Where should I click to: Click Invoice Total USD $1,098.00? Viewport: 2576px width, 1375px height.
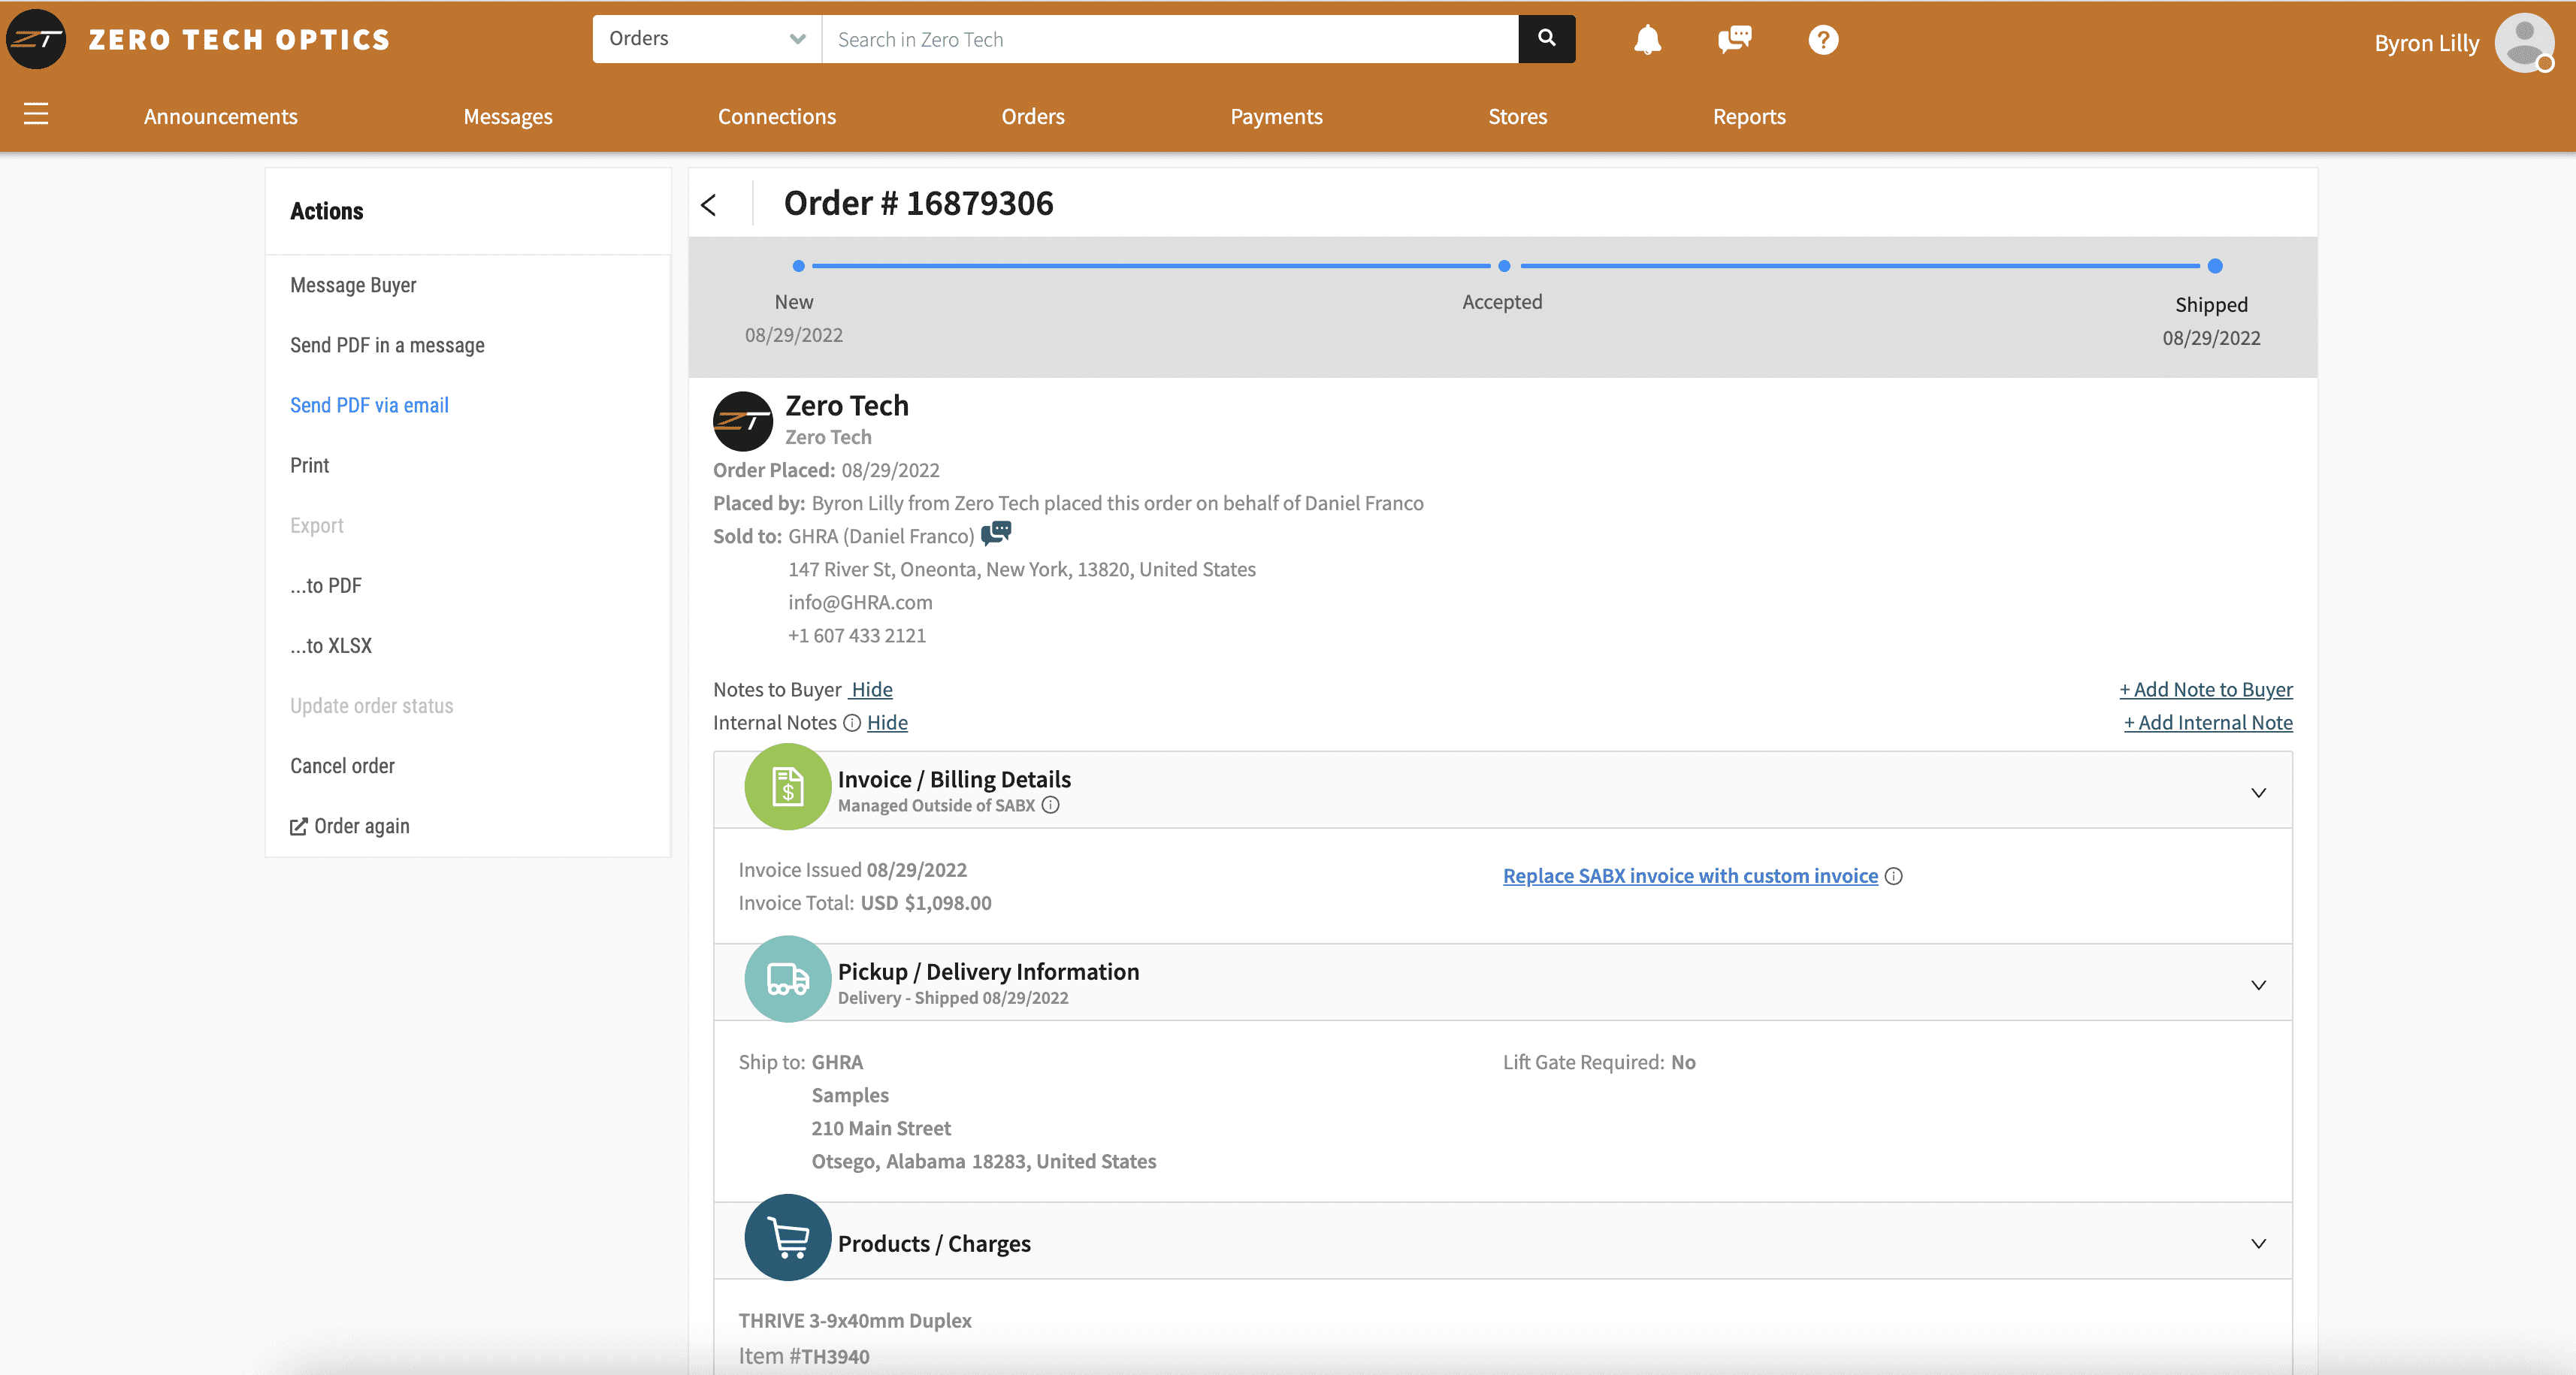tap(865, 903)
